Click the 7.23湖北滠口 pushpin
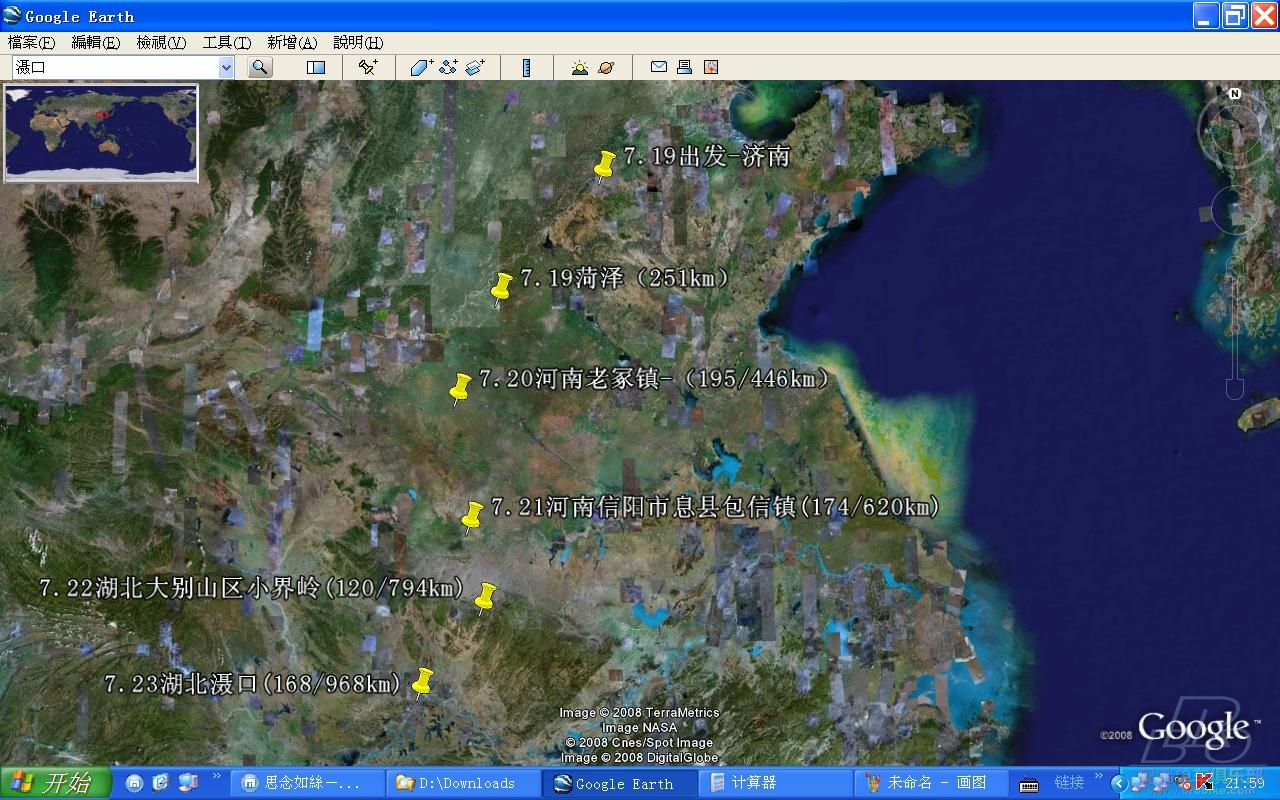 (422, 683)
